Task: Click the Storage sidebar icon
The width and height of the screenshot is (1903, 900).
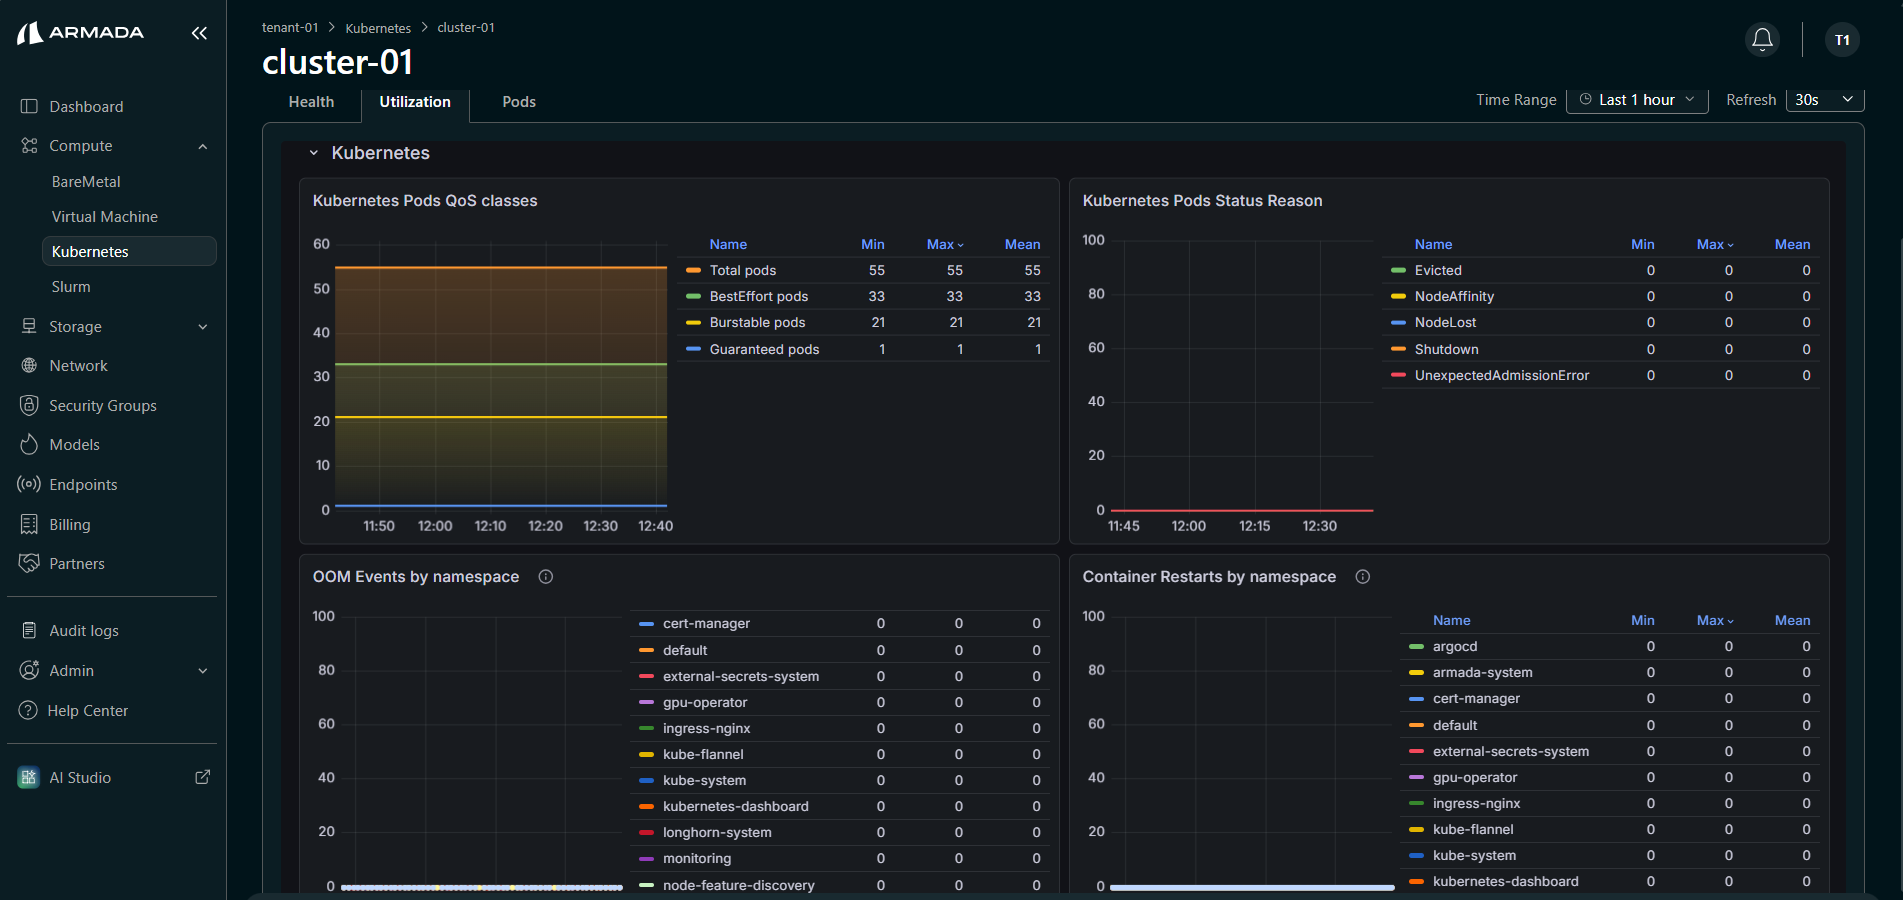Action: (x=29, y=327)
